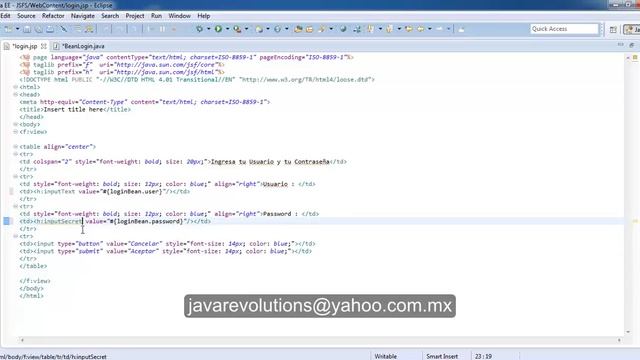Click the Smart Insert status bar entry

coord(442,356)
